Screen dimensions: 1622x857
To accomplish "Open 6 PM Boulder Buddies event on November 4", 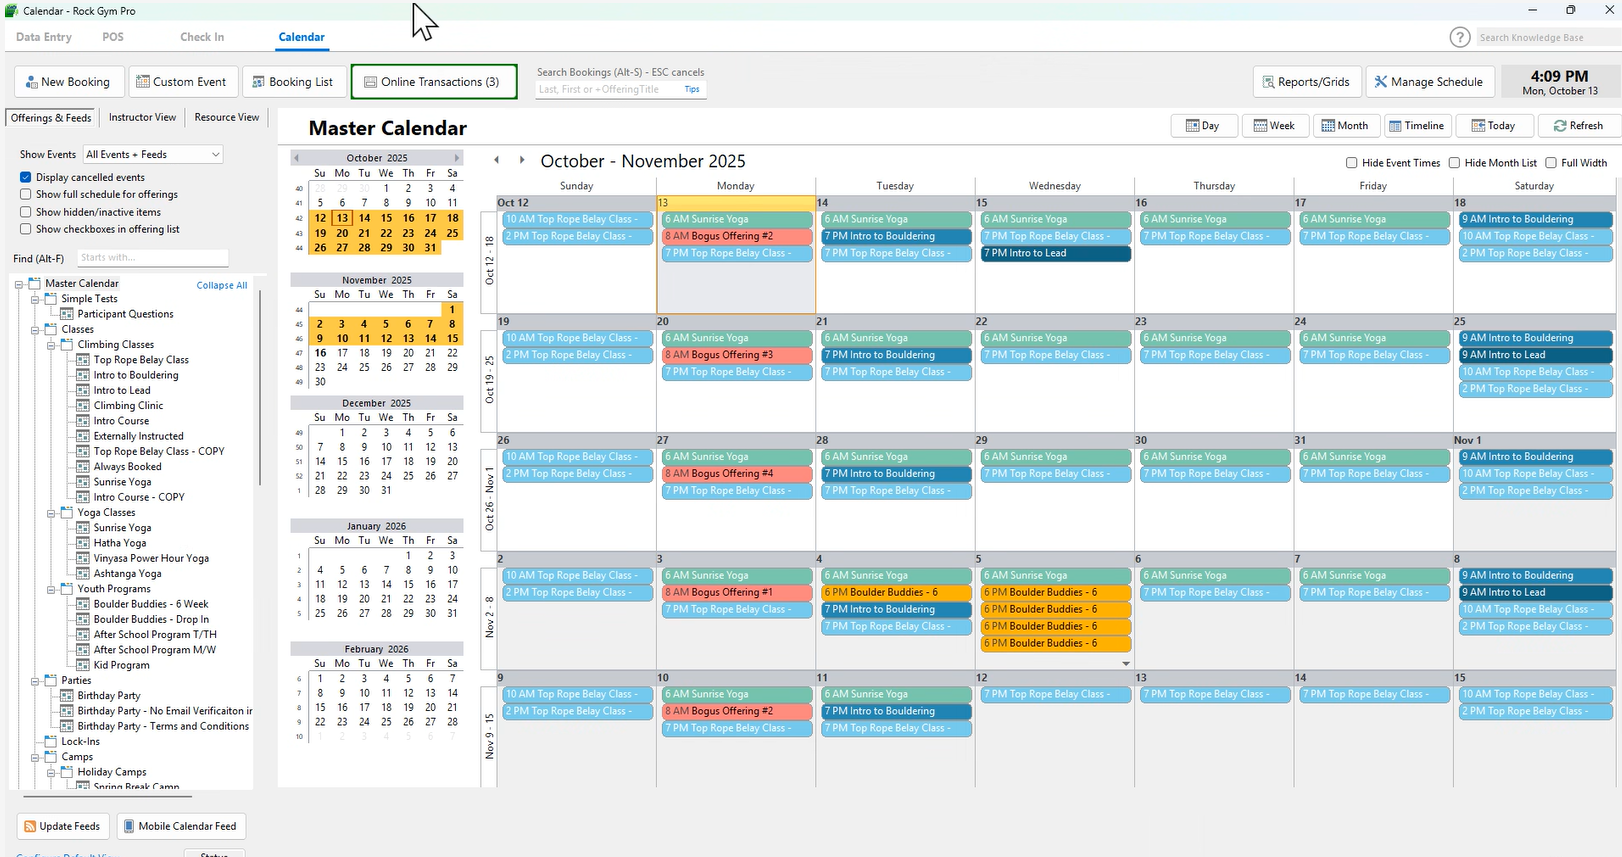I will 896,592.
